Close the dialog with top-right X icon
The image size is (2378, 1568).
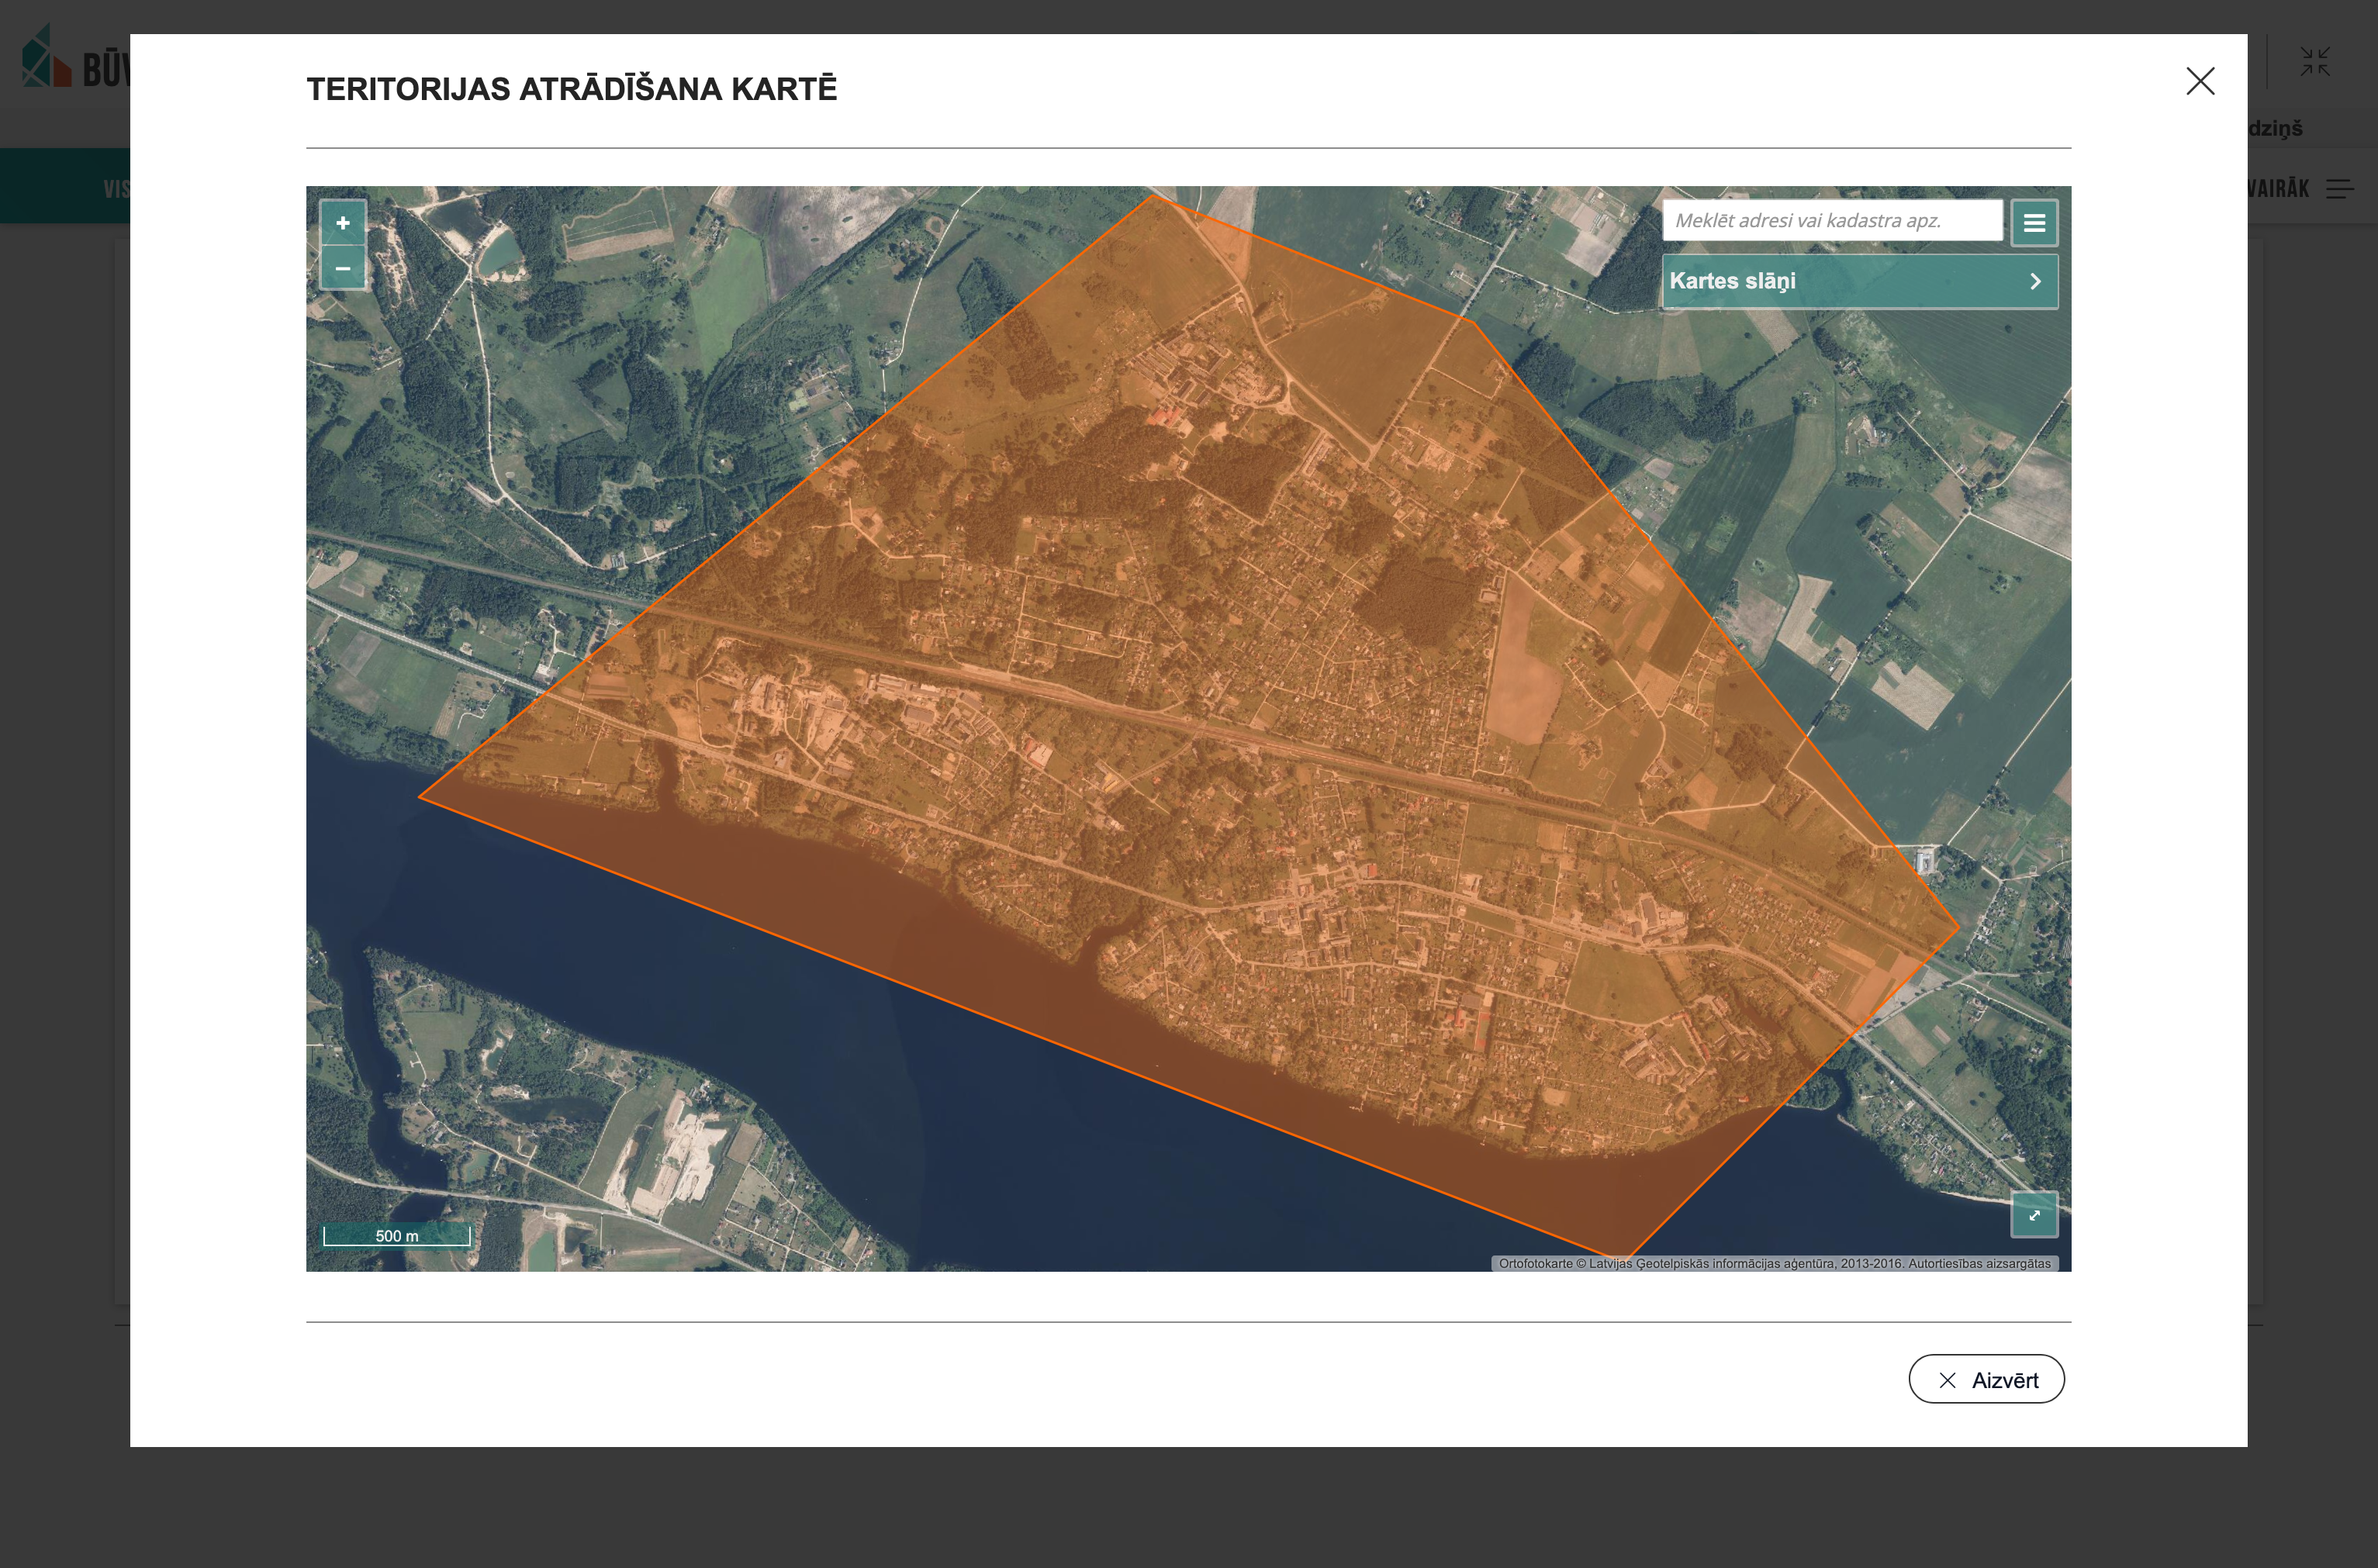[x=2200, y=81]
